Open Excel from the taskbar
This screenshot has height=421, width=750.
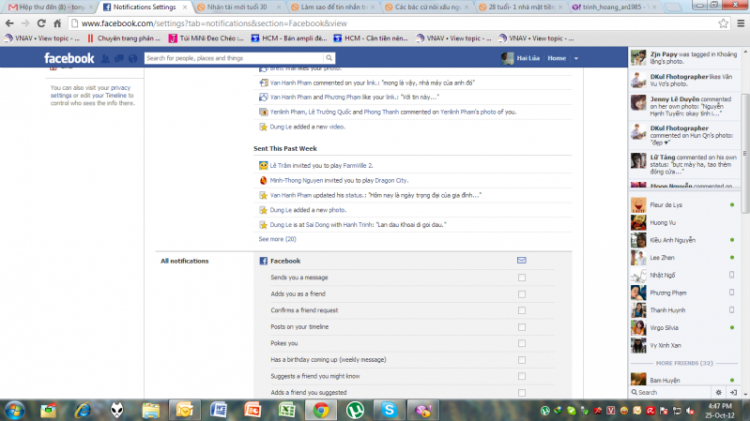coord(287,410)
